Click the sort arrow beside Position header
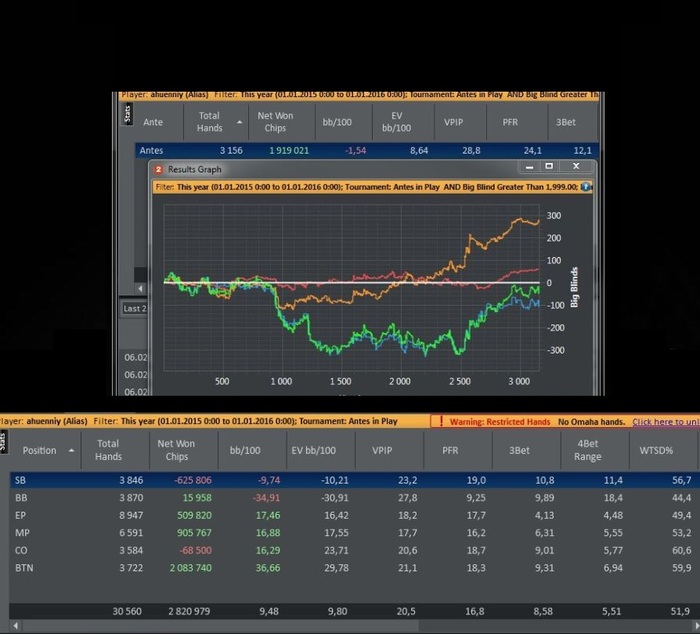 [71, 450]
